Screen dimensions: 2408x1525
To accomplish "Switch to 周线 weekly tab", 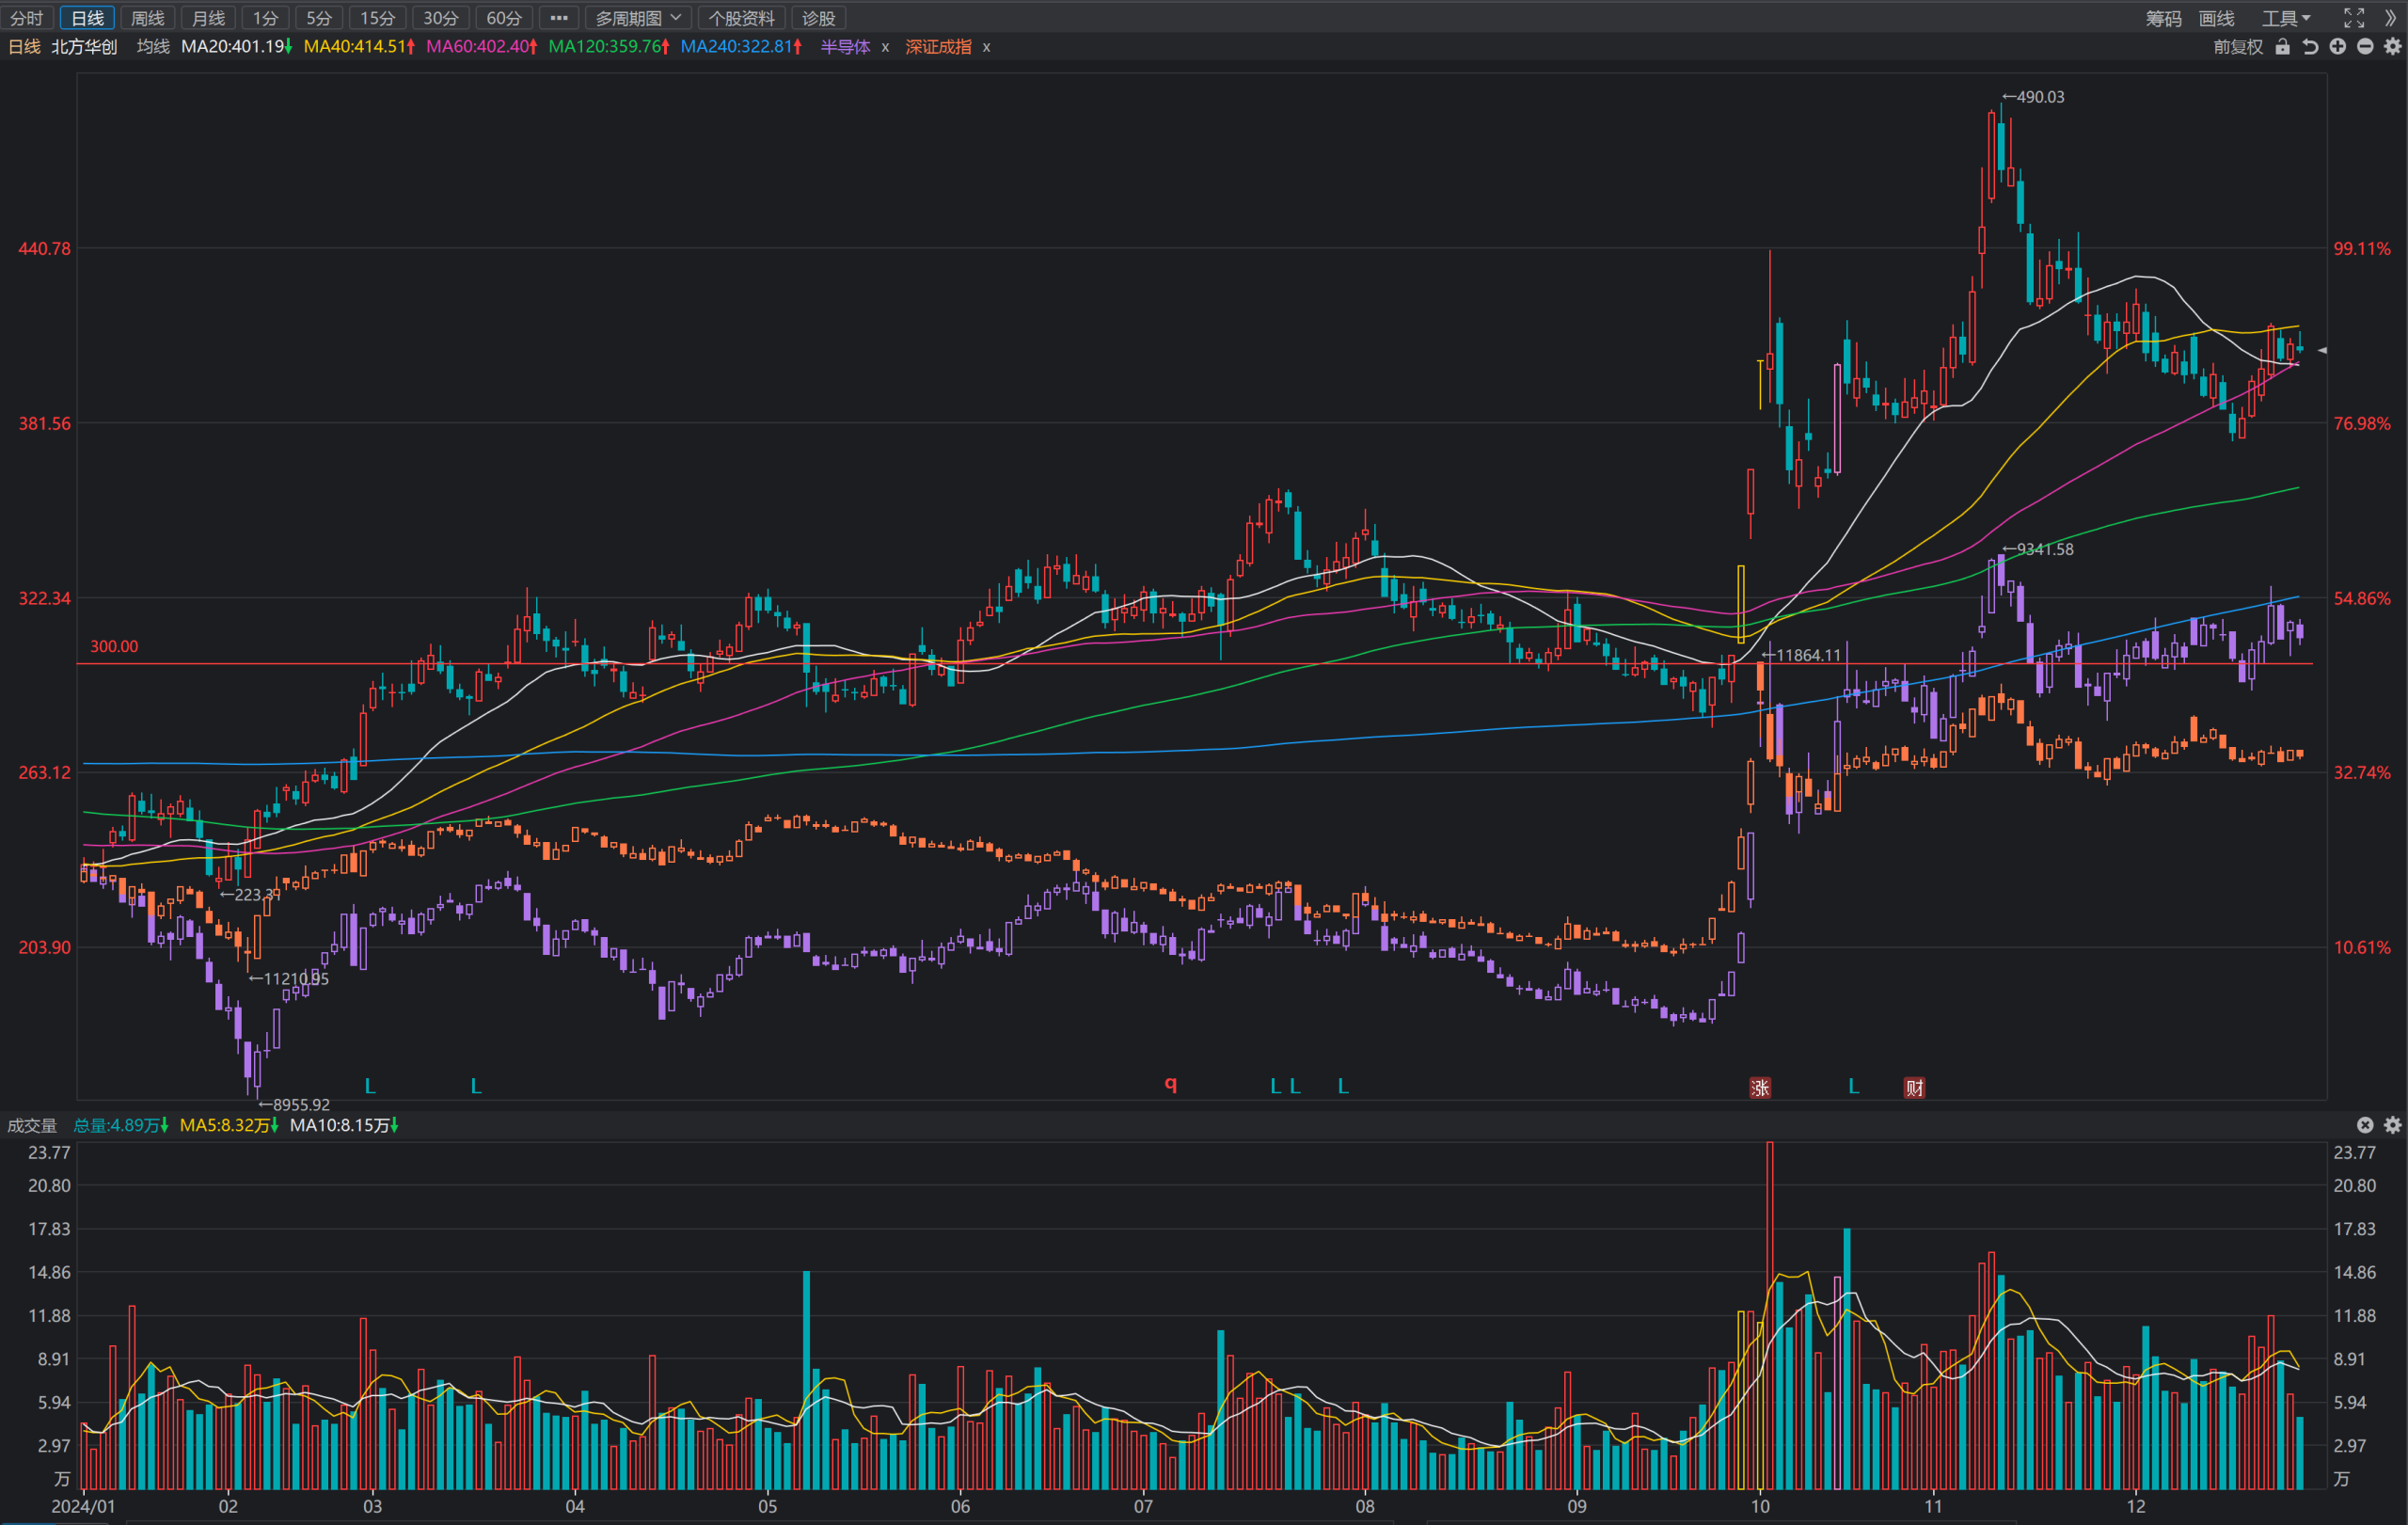I will coord(148,18).
